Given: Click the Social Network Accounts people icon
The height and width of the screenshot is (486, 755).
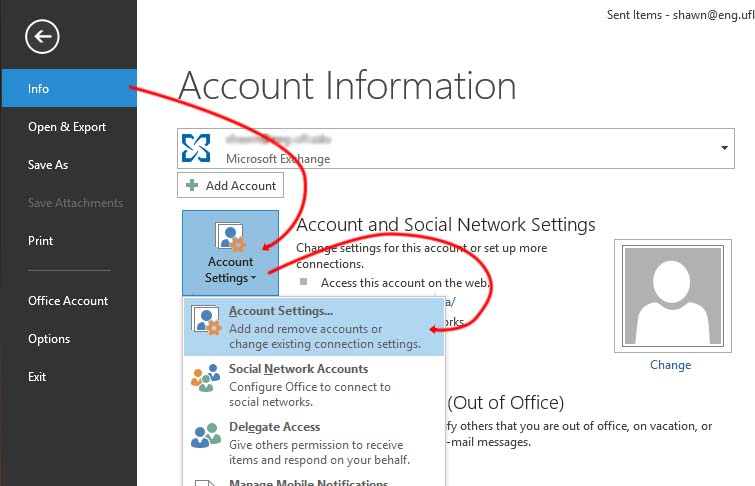Looking at the screenshot, I should (x=205, y=378).
